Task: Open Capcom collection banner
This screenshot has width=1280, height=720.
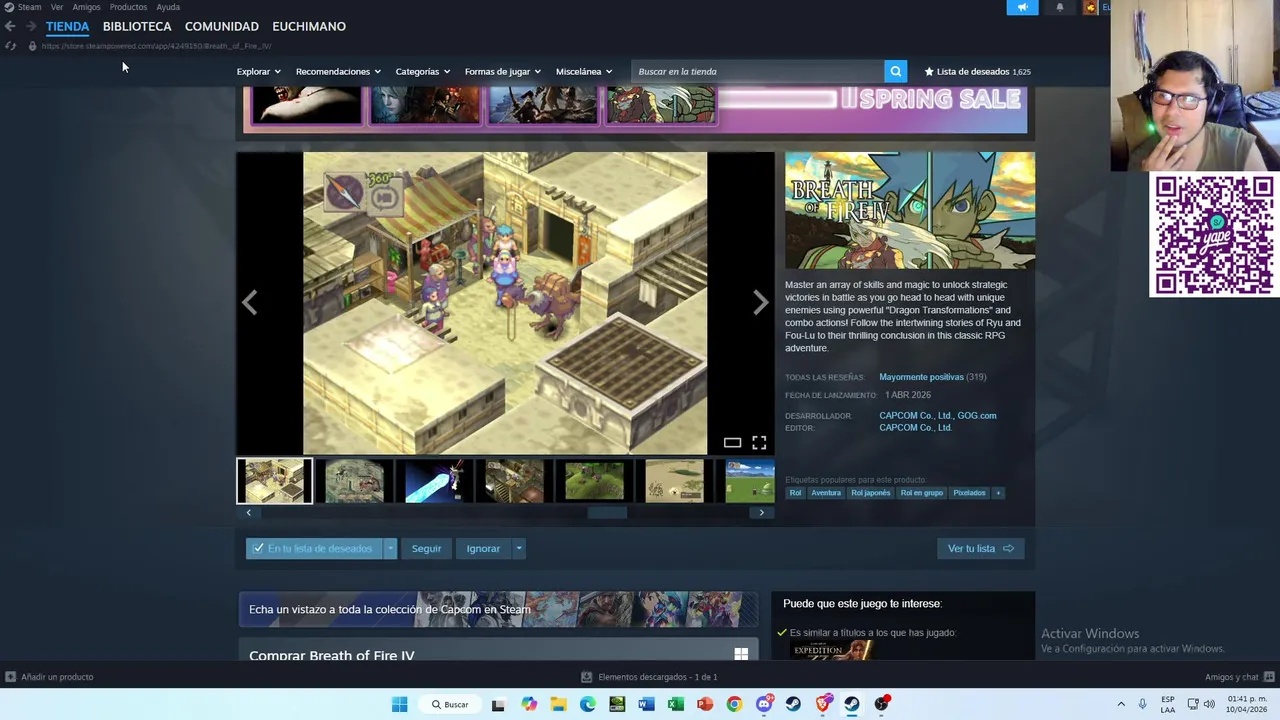Action: click(x=498, y=609)
